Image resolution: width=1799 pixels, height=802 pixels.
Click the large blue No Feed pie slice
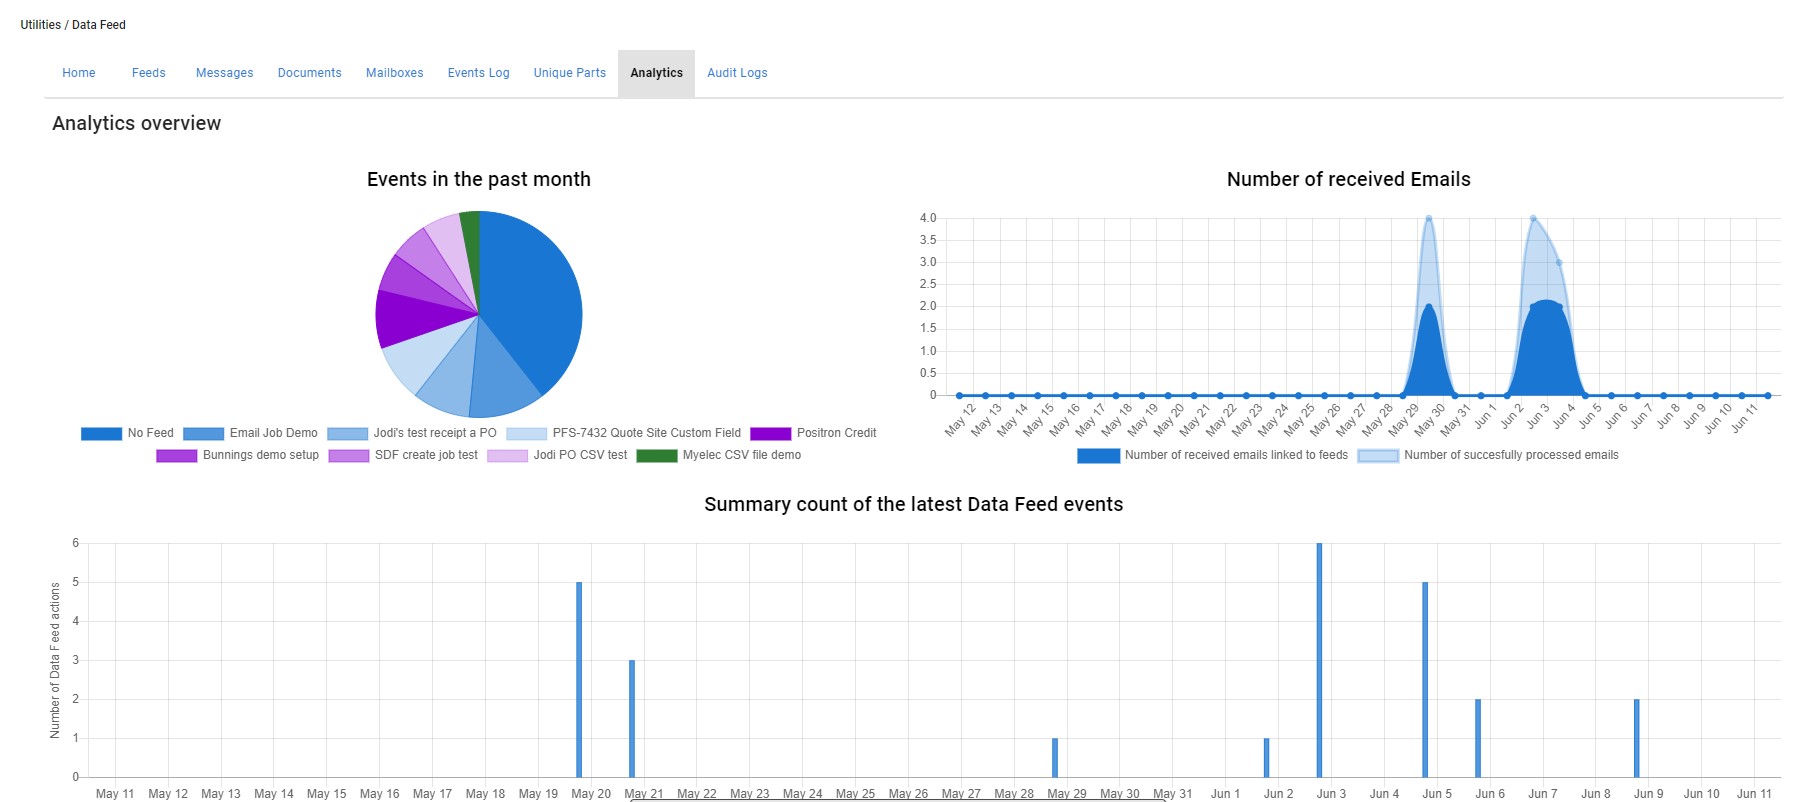530,300
